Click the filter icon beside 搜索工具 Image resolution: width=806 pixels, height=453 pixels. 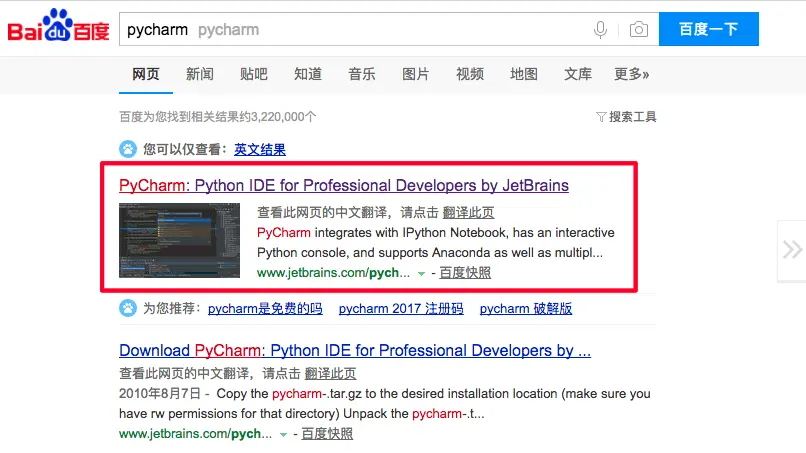point(600,117)
